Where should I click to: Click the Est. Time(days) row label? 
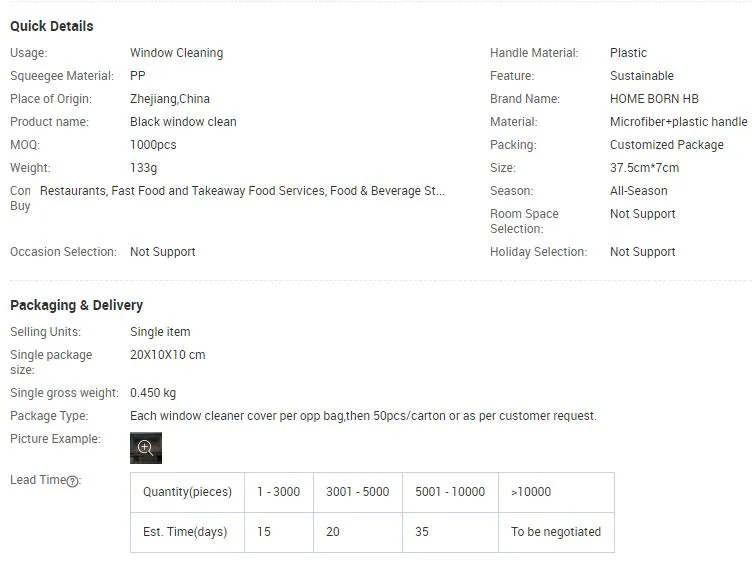[x=185, y=532]
